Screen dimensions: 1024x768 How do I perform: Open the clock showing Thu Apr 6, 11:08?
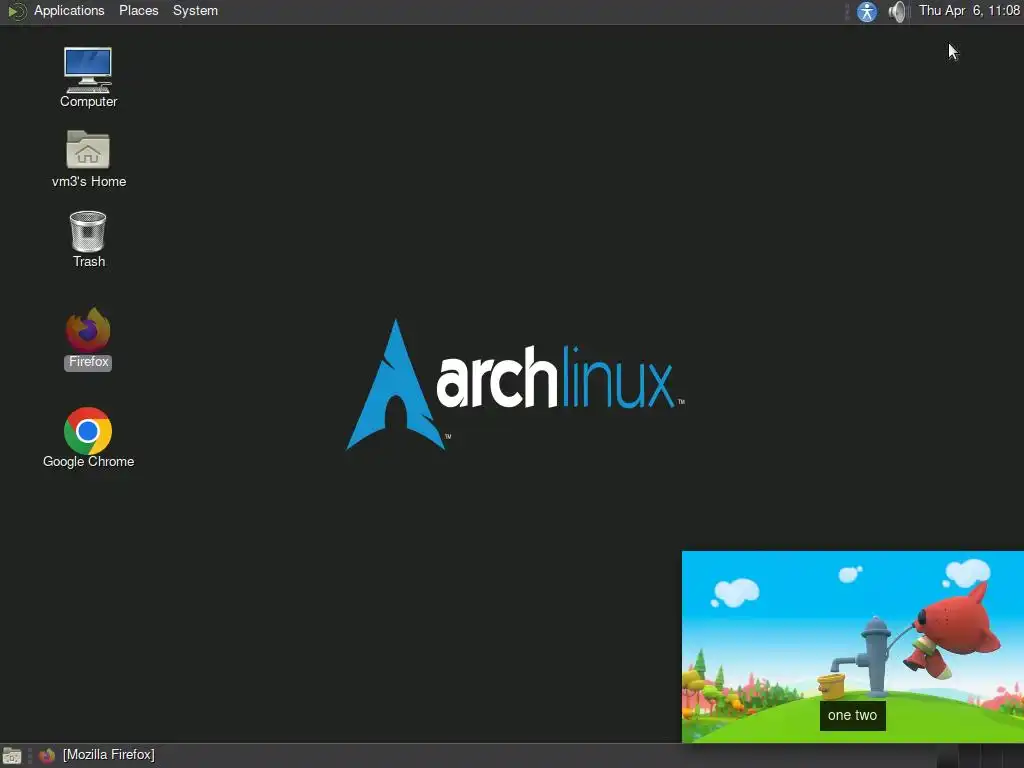969,10
